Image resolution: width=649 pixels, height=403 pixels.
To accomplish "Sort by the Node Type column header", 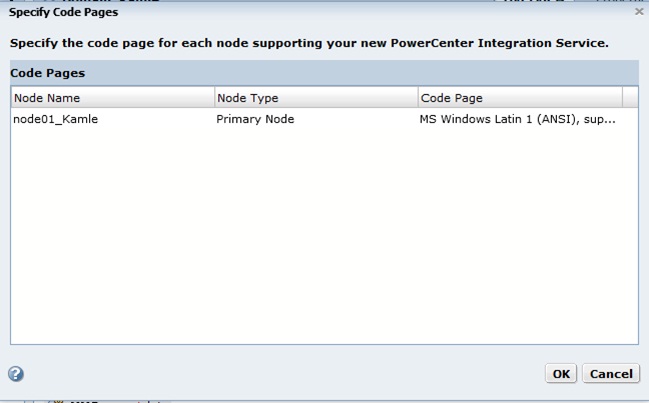I will 316,98.
